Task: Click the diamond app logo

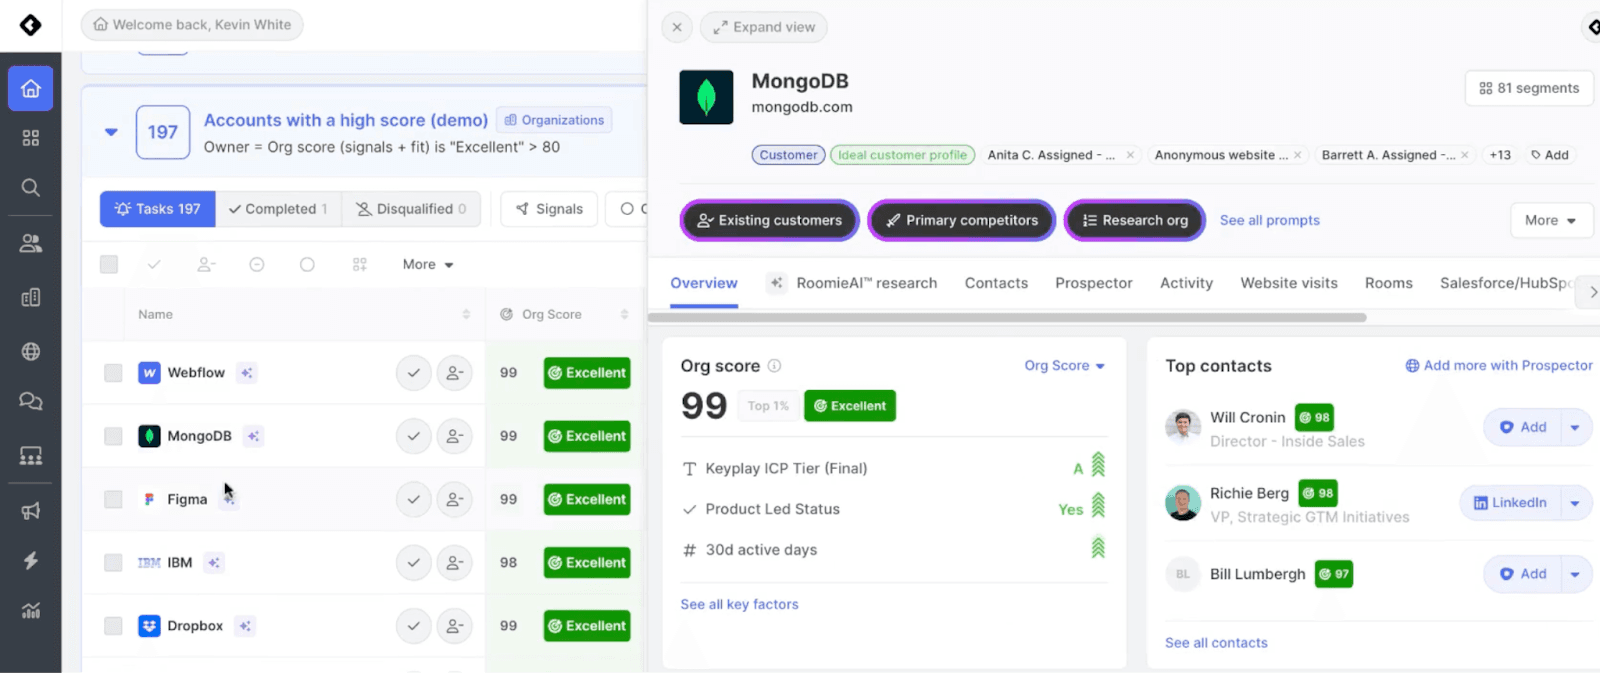Action: point(31,25)
